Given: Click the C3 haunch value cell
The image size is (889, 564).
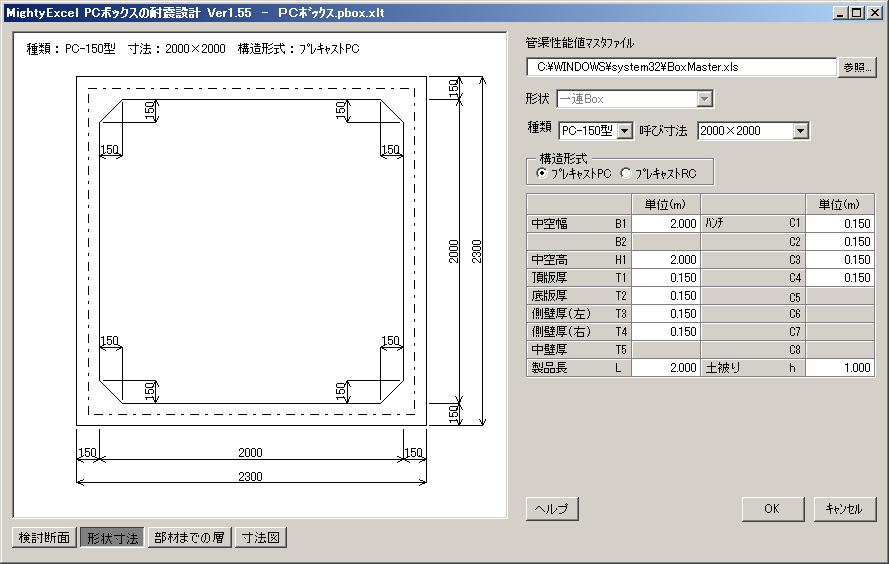Looking at the screenshot, I should (840, 260).
